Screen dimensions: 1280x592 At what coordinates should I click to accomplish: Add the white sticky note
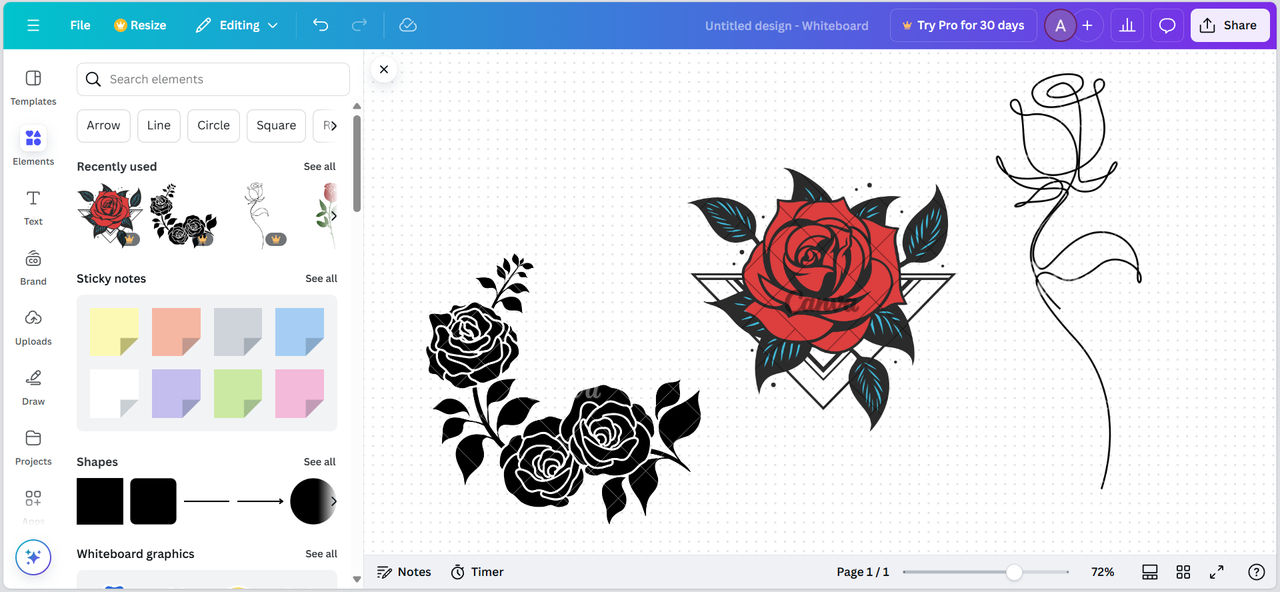114,394
